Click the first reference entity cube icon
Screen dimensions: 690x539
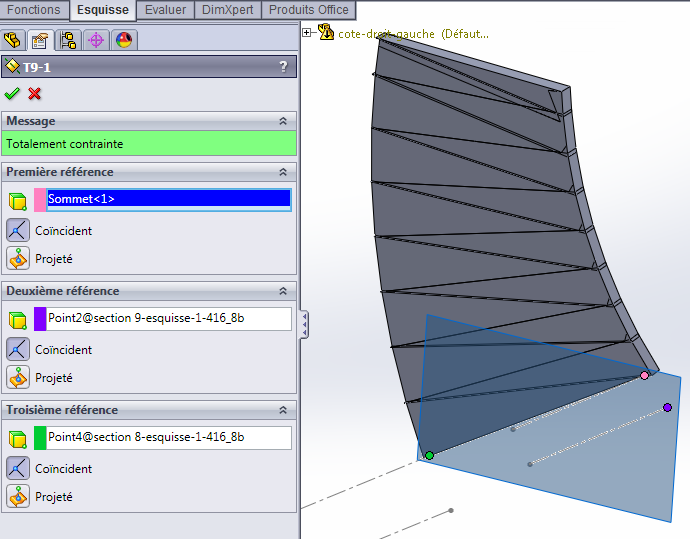click(x=18, y=201)
